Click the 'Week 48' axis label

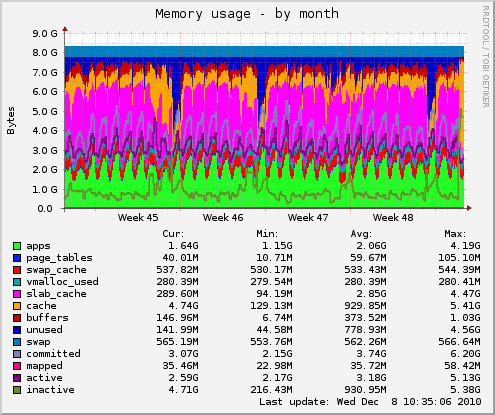pos(393,218)
